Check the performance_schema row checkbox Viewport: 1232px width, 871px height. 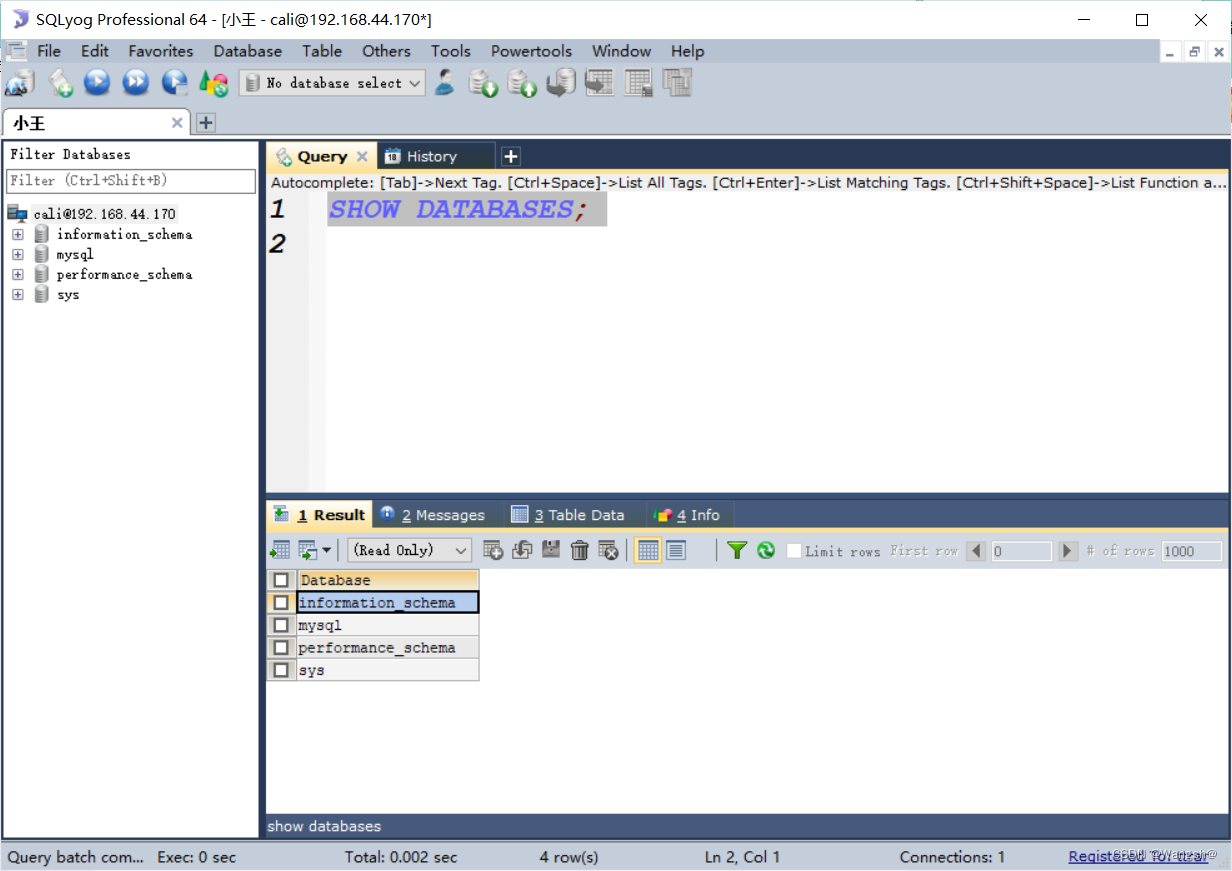tap(281, 648)
